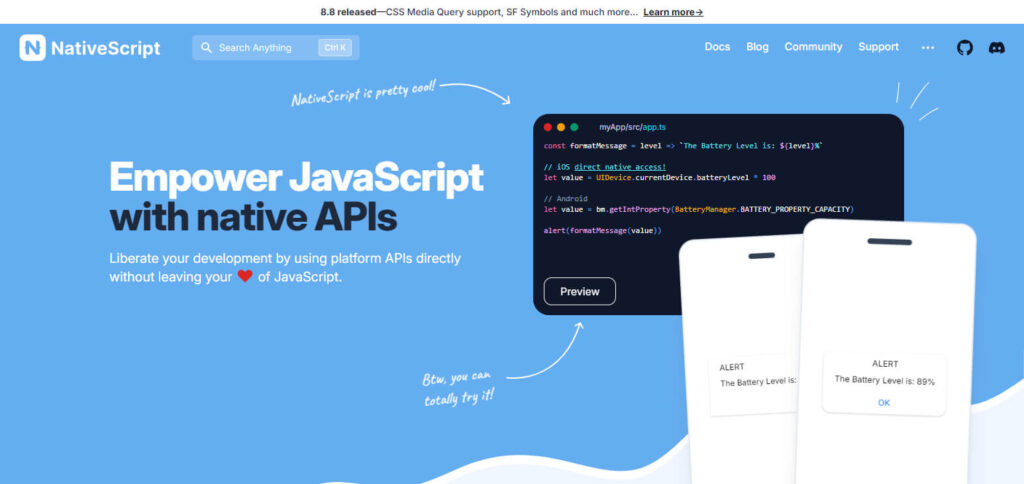The image size is (1024, 484).
Task: Click the '8.8 released' banner text
Action: coord(348,12)
